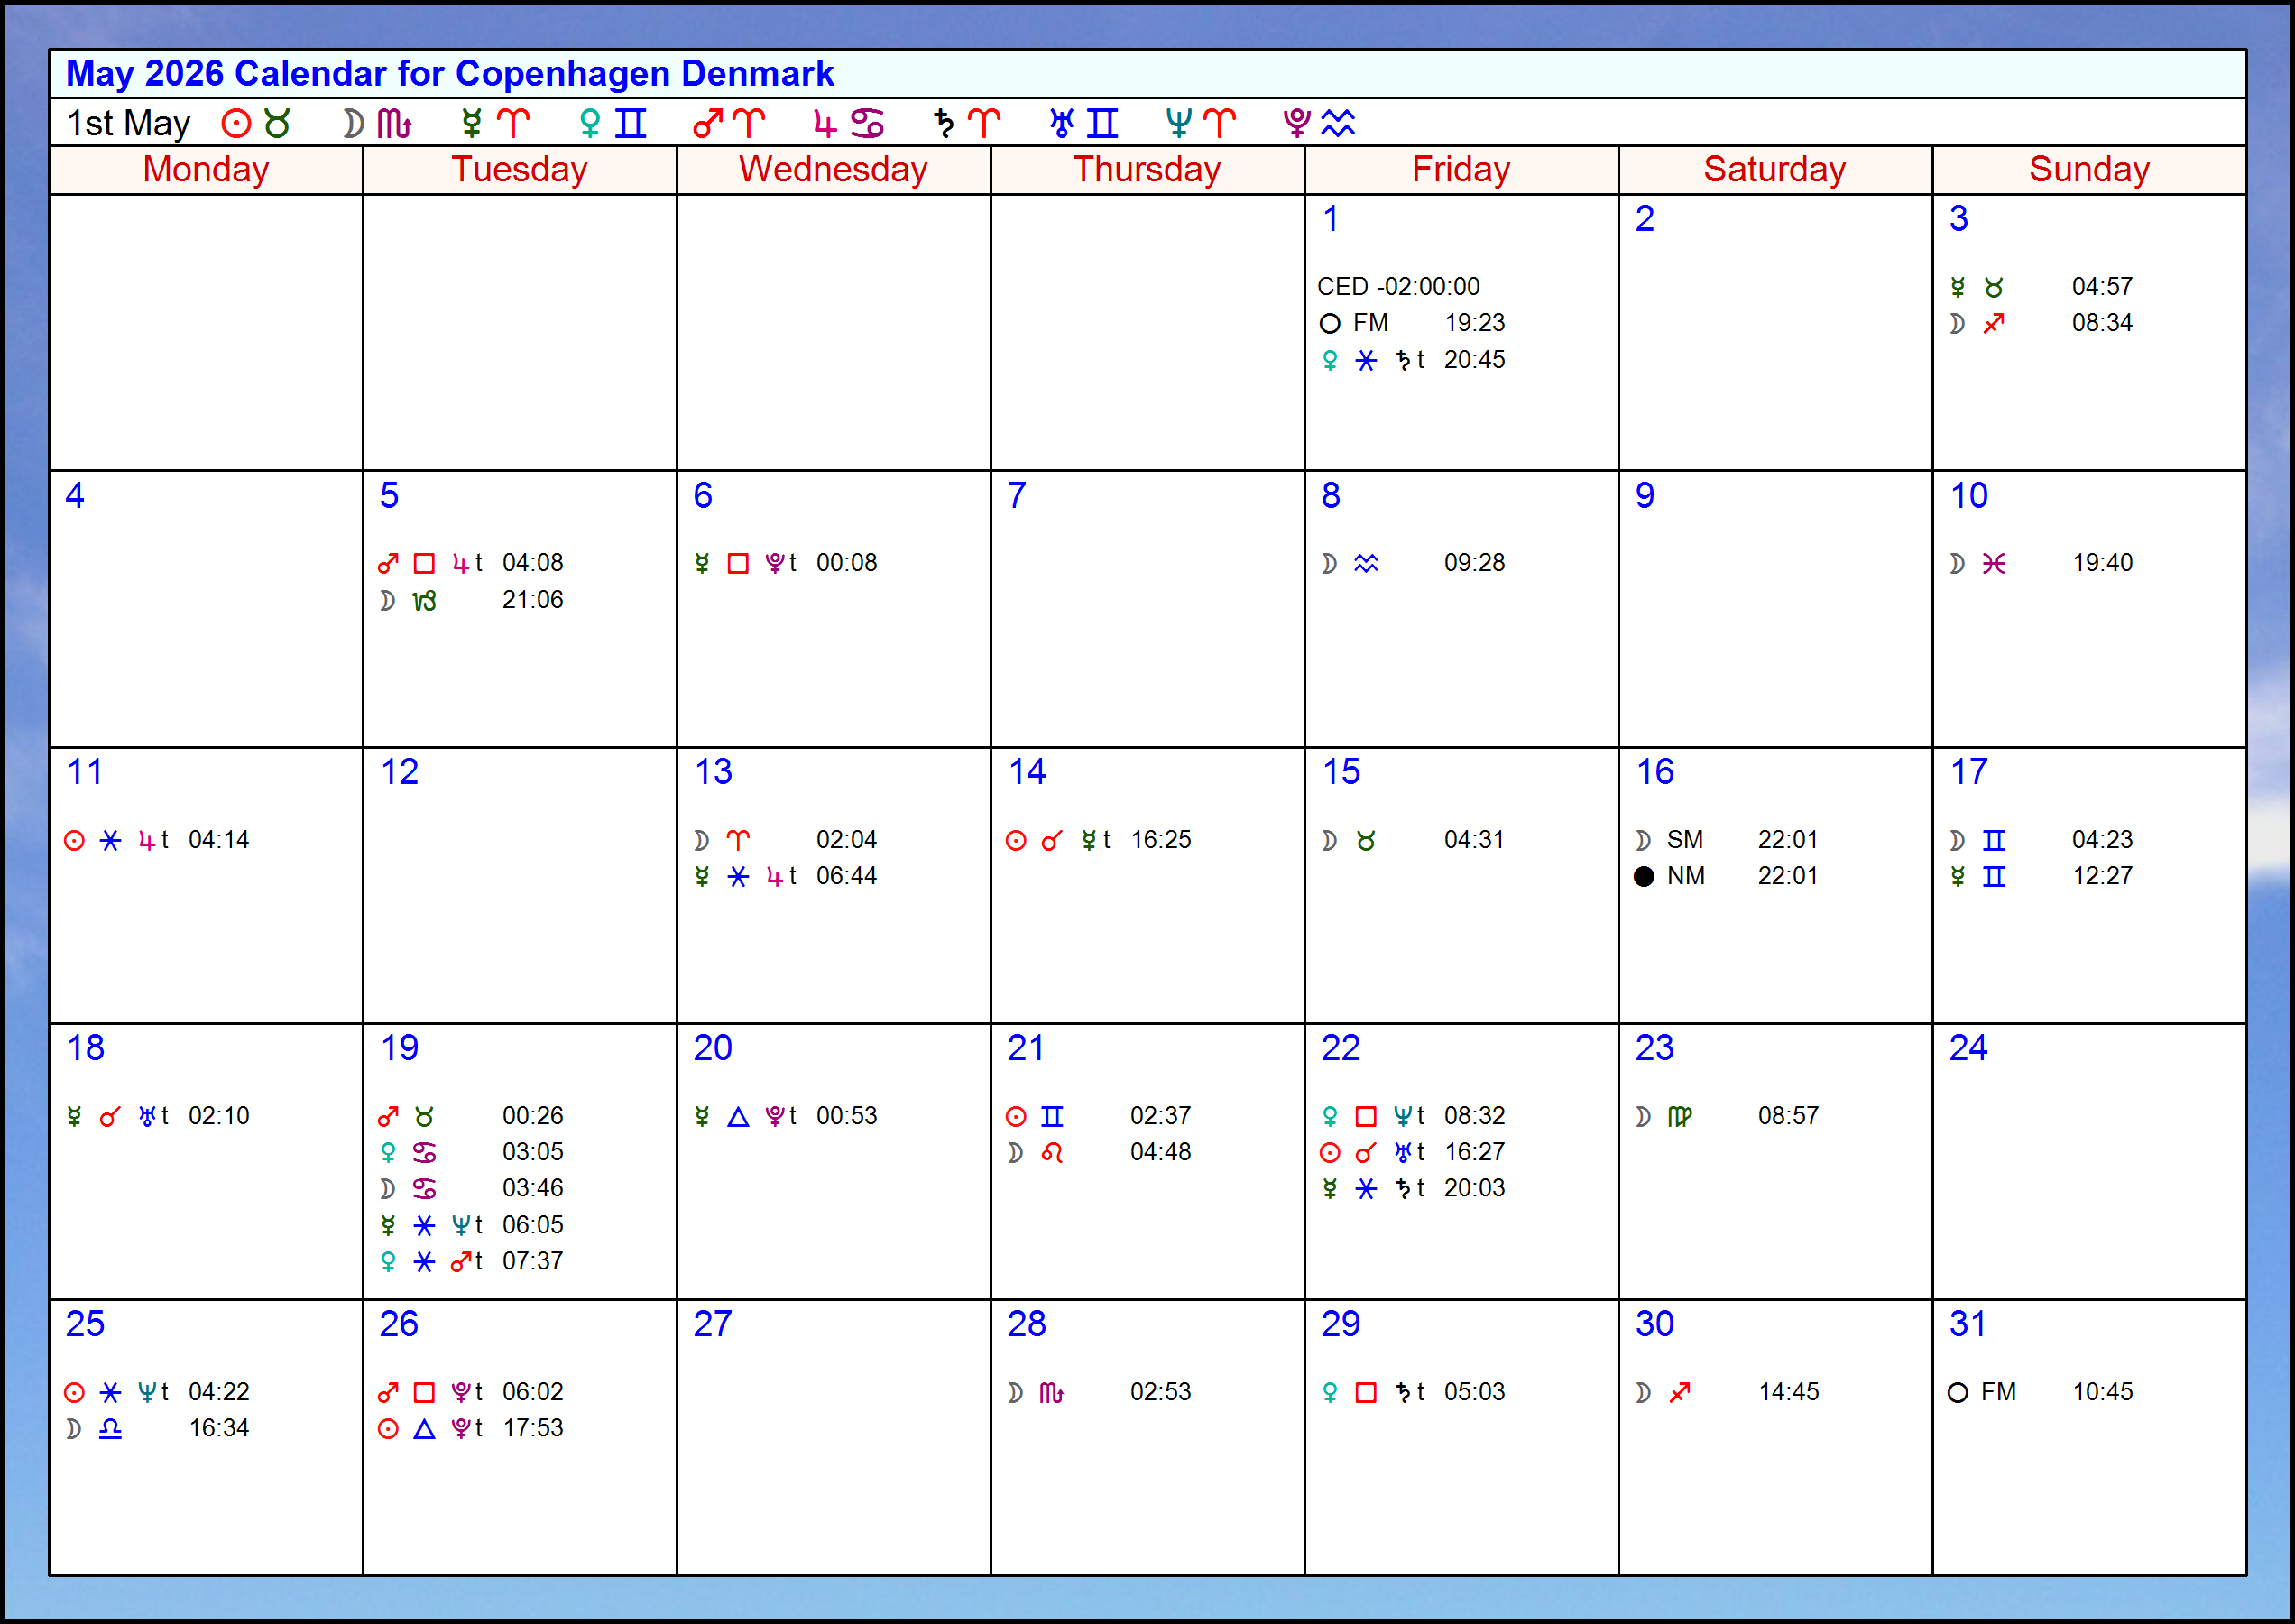Click the Virgo symbol on May 23
Screen dimensions: 2295x1624
pyautogui.click(x=1679, y=1117)
